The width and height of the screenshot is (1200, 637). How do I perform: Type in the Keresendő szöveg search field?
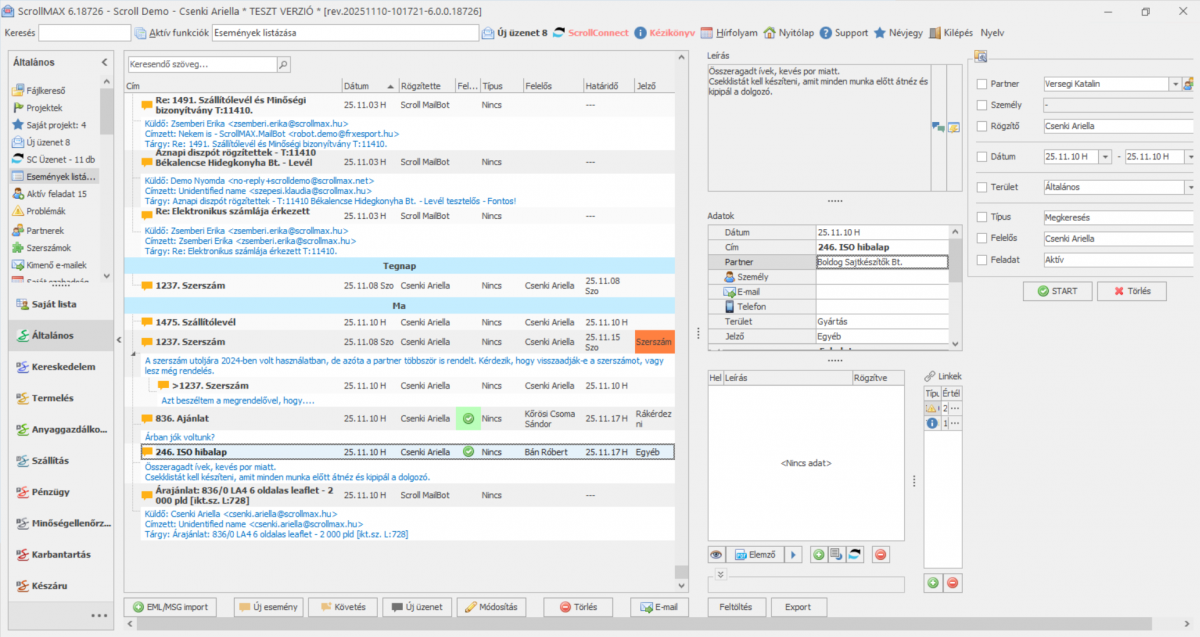point(200,65)
